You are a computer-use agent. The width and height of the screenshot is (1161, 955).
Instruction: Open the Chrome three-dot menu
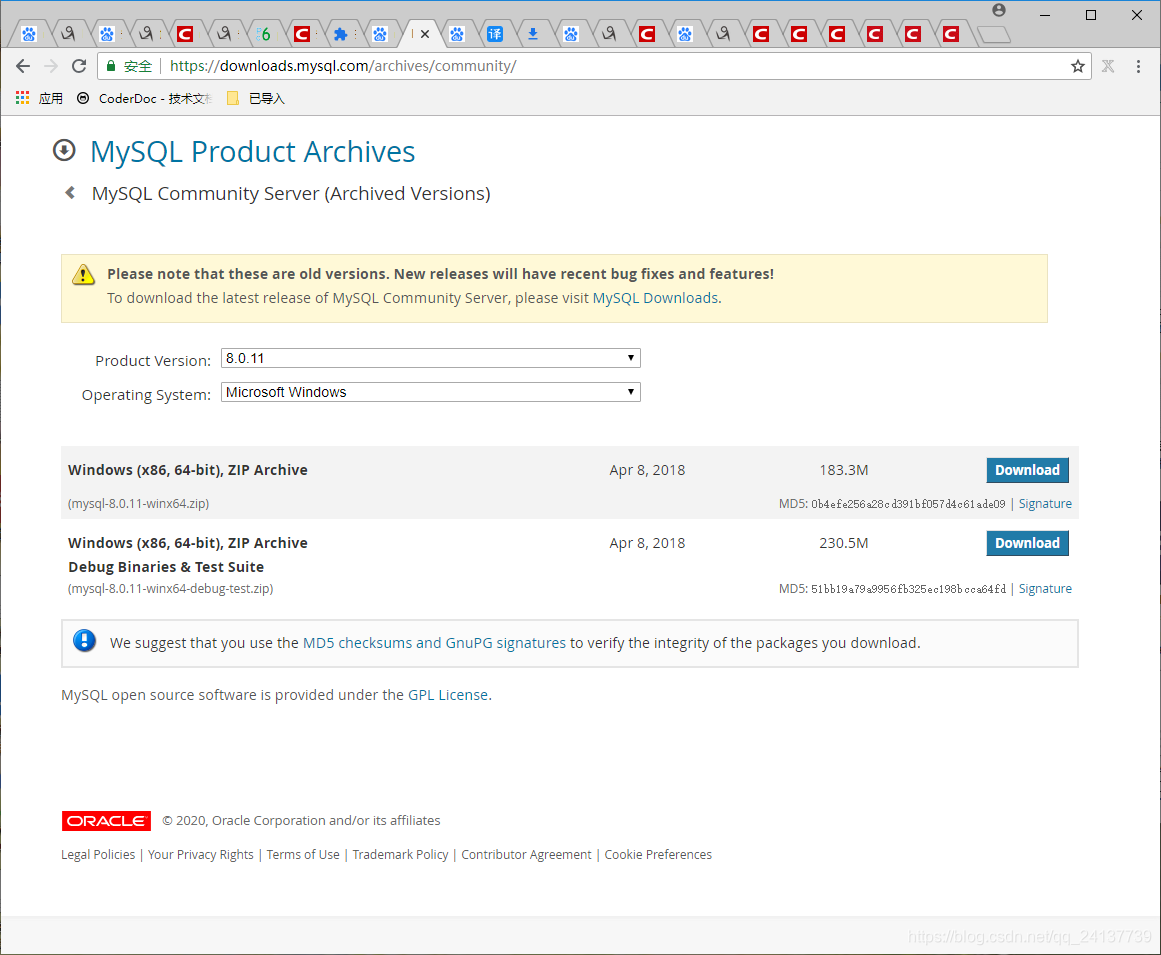(x=1138, y=66)
